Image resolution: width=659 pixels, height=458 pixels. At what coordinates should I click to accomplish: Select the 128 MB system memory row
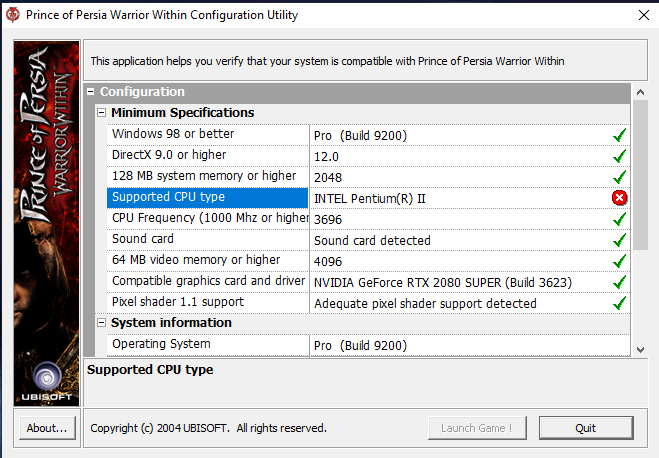click(207, 177)
